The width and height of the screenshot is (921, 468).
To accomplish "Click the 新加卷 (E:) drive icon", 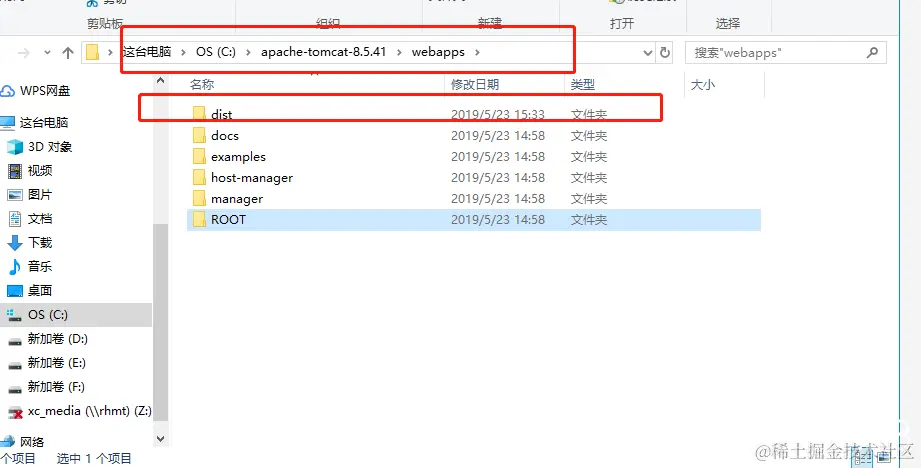I will (x=15, y=364).
